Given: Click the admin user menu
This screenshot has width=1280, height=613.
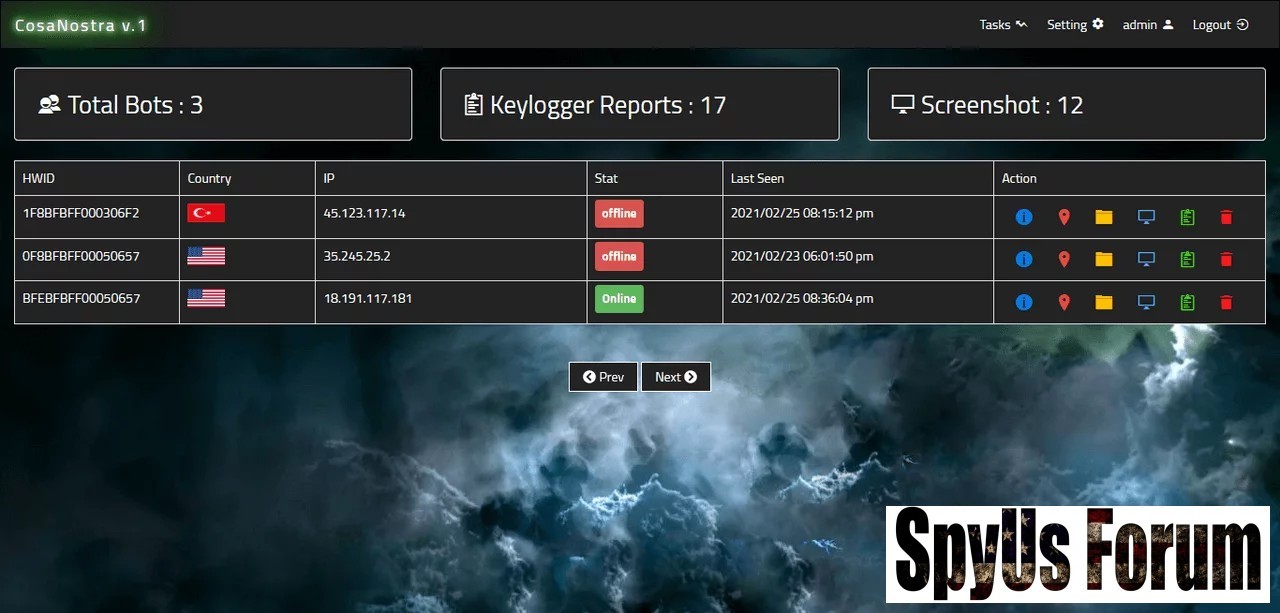Looking at the screenshot, I should pos(1147,25).
